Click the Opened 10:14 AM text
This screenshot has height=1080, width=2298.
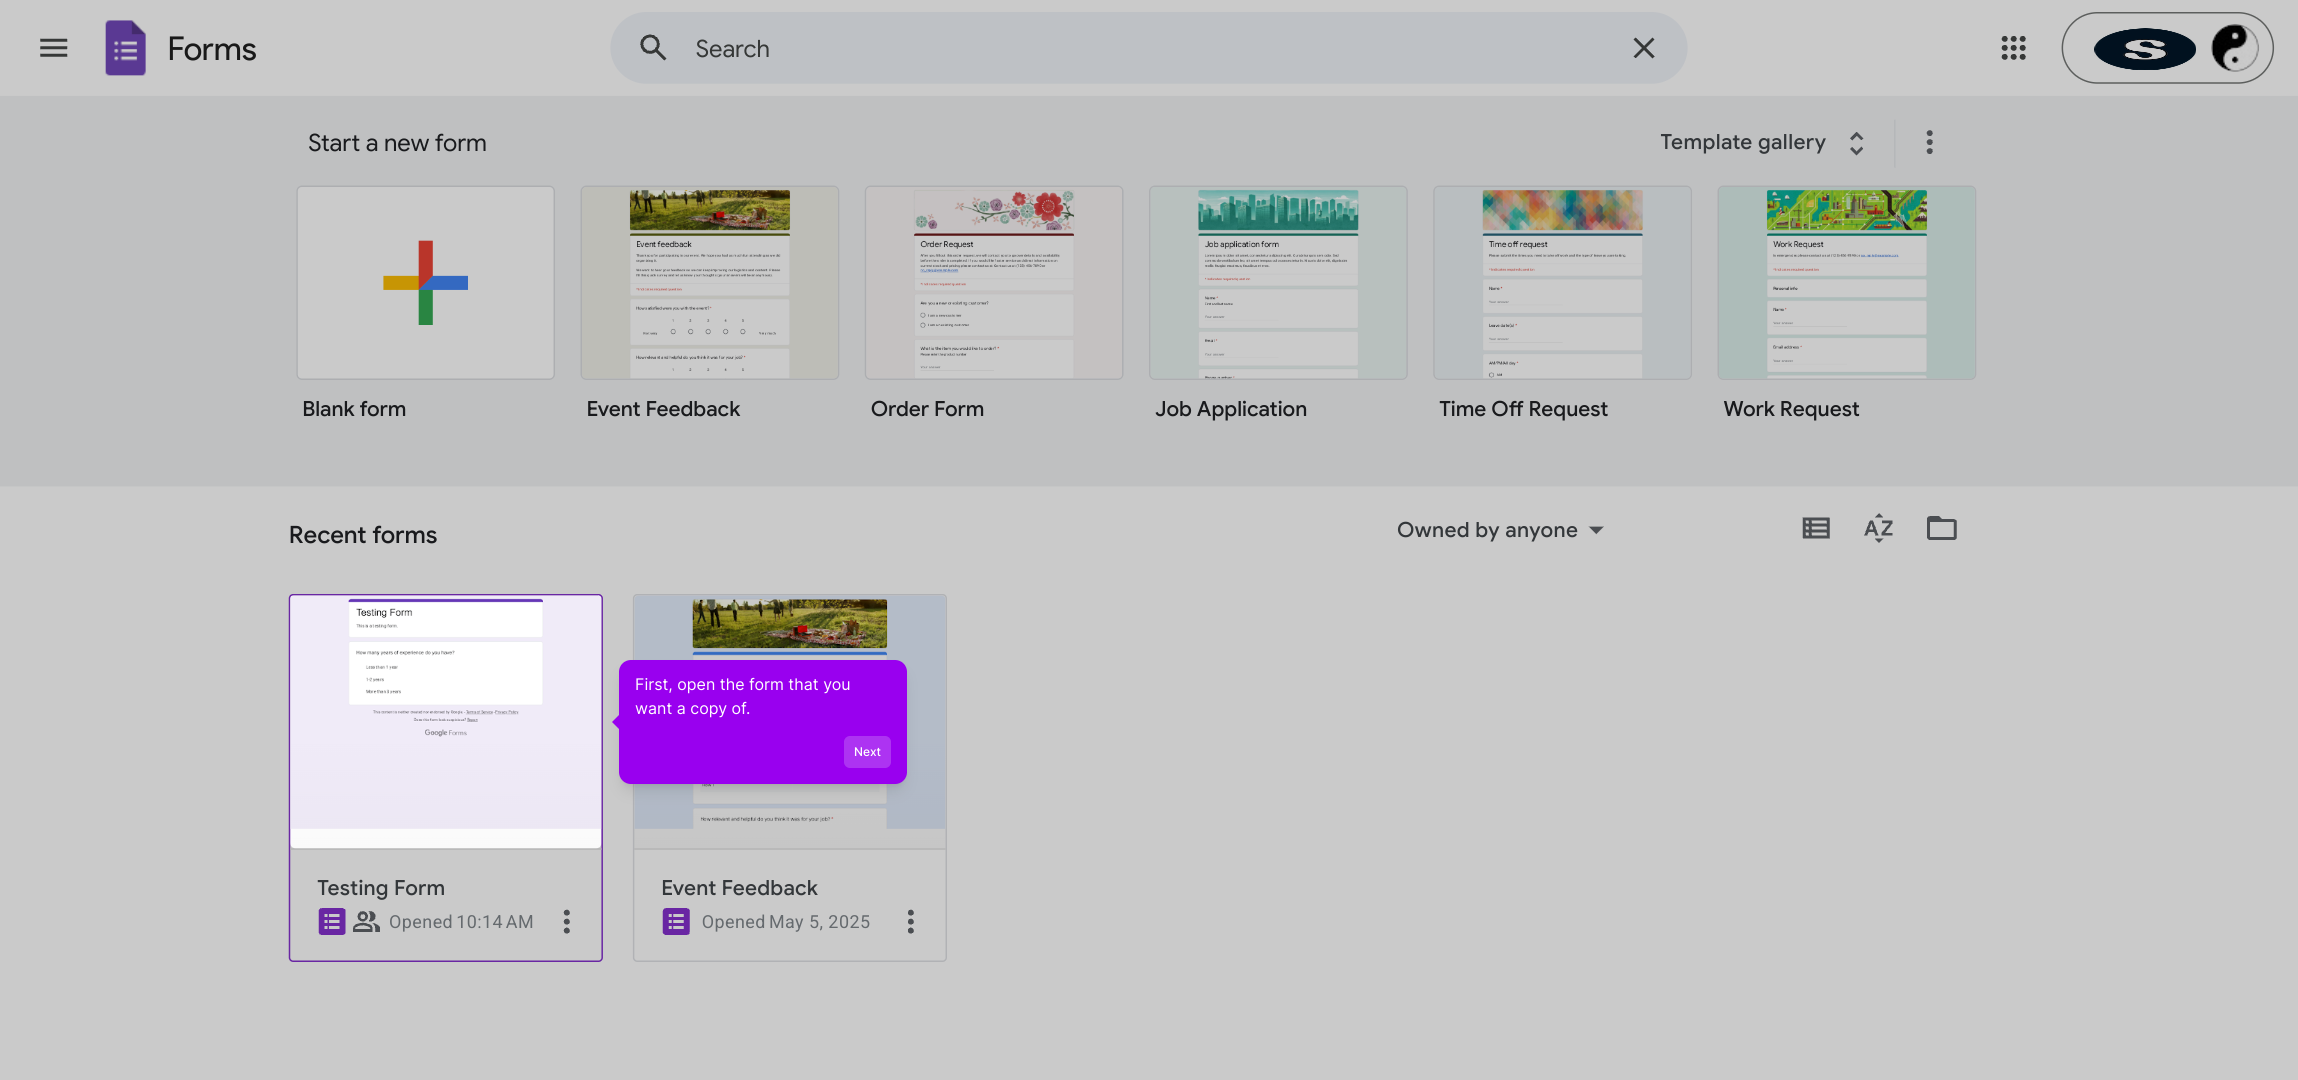tap(461, 922)
